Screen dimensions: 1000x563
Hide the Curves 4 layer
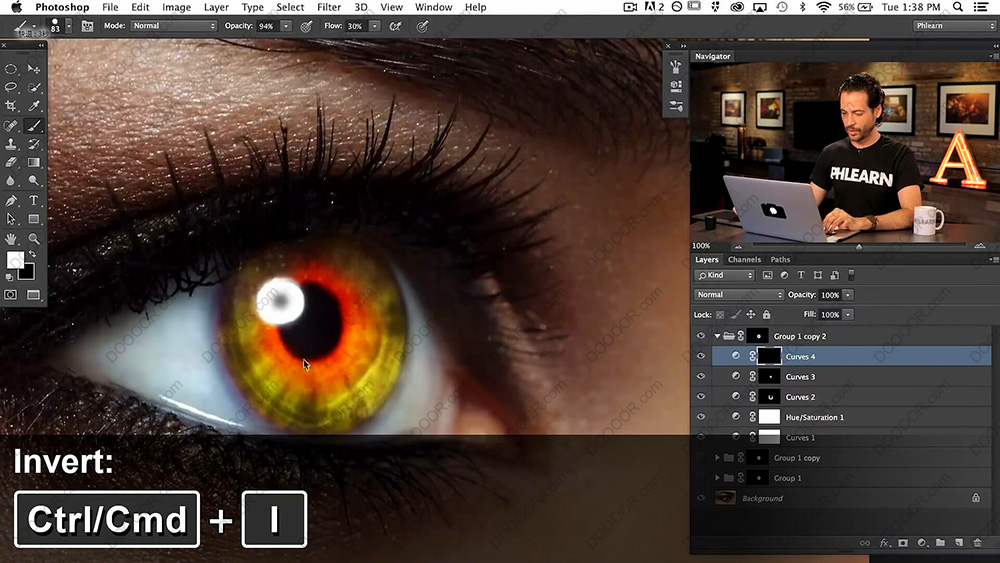coord(701,356)
